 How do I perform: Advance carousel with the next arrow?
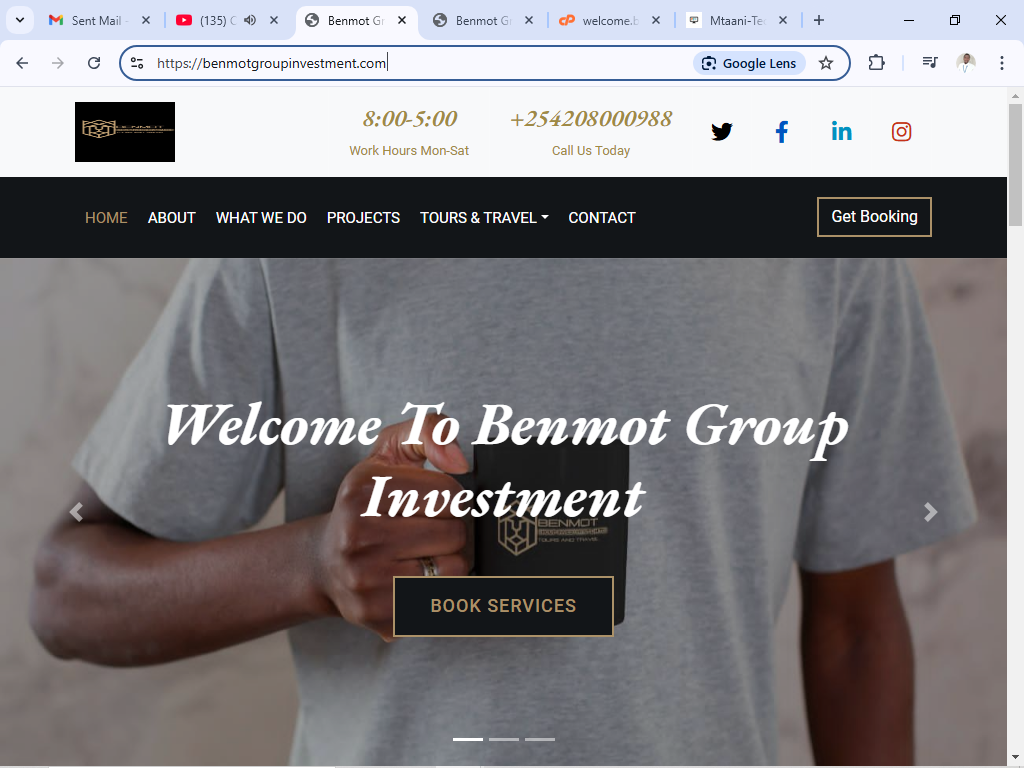click(x=931, y=512)
